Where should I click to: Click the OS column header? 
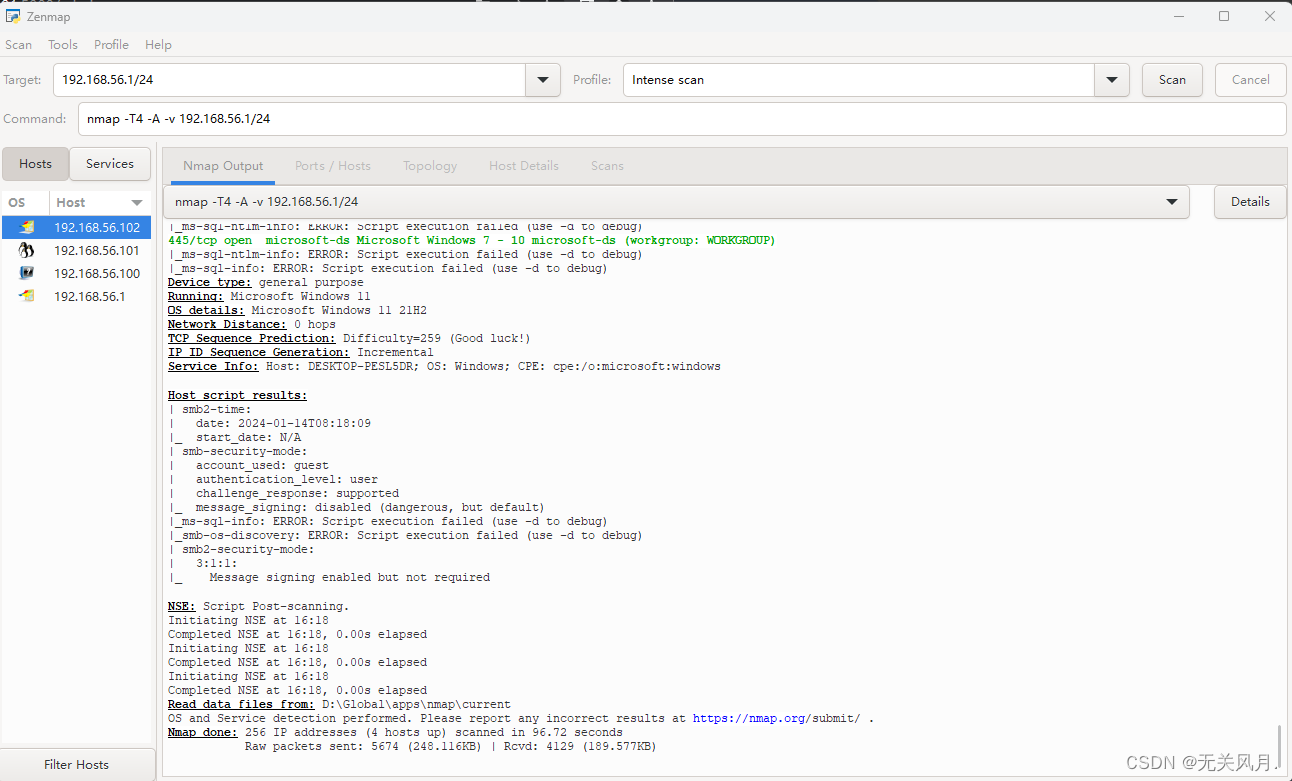(x=25, y=202)
